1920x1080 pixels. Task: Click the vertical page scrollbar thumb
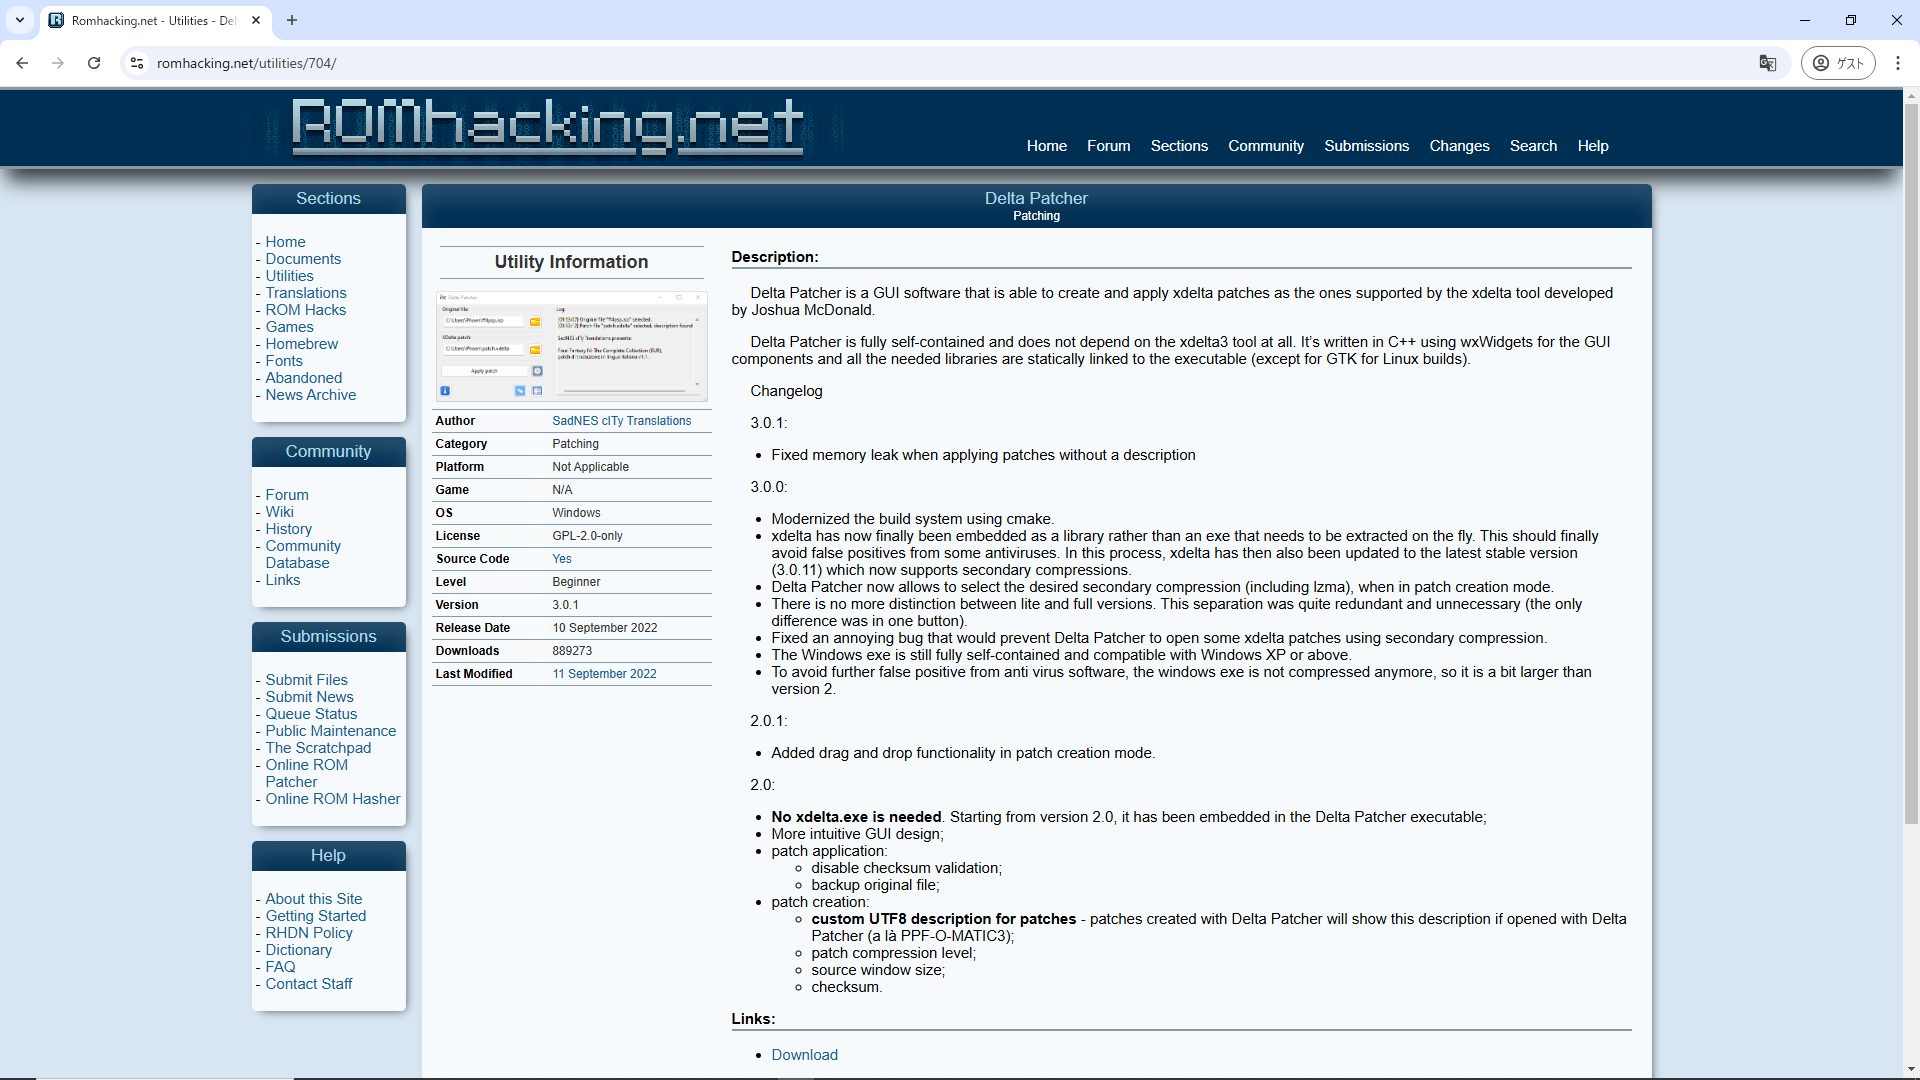pyautogui.click(x=1911, y=465)
